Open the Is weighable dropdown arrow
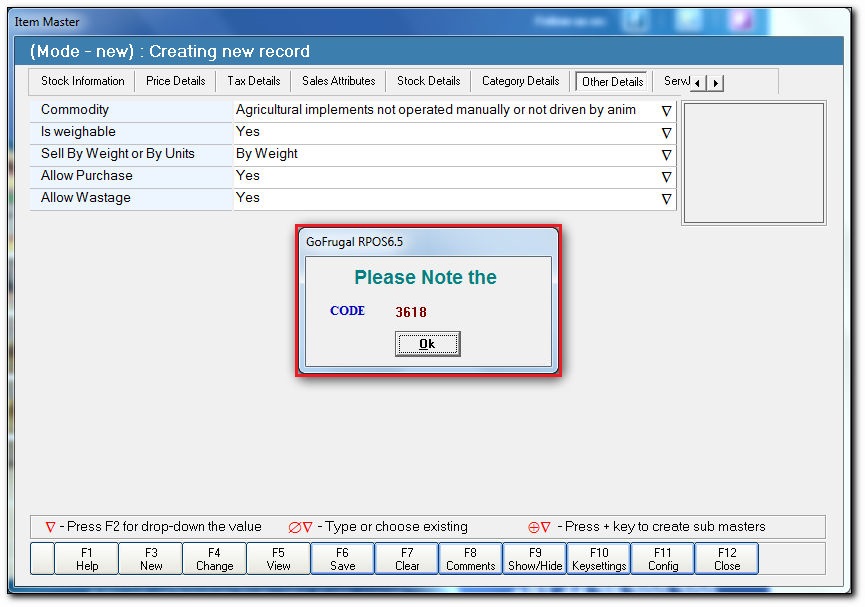865x607 pixels. click(x=666, y=133)
